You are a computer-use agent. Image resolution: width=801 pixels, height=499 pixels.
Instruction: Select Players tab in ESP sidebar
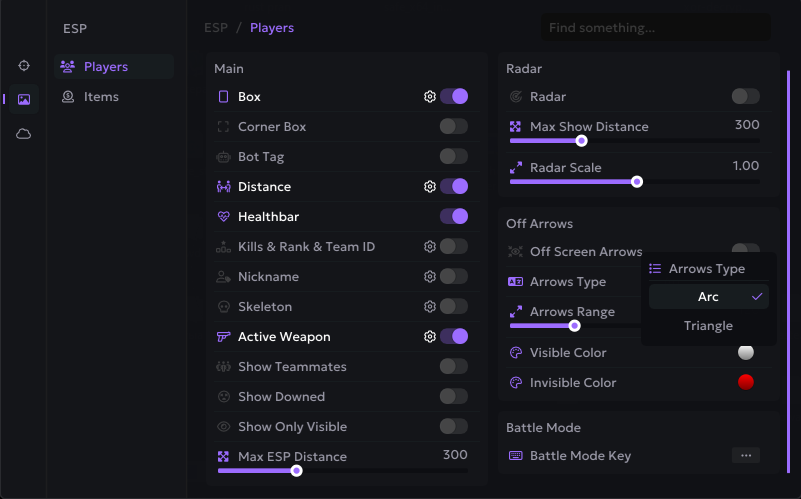pyautogui.click(x=105, y=67)
